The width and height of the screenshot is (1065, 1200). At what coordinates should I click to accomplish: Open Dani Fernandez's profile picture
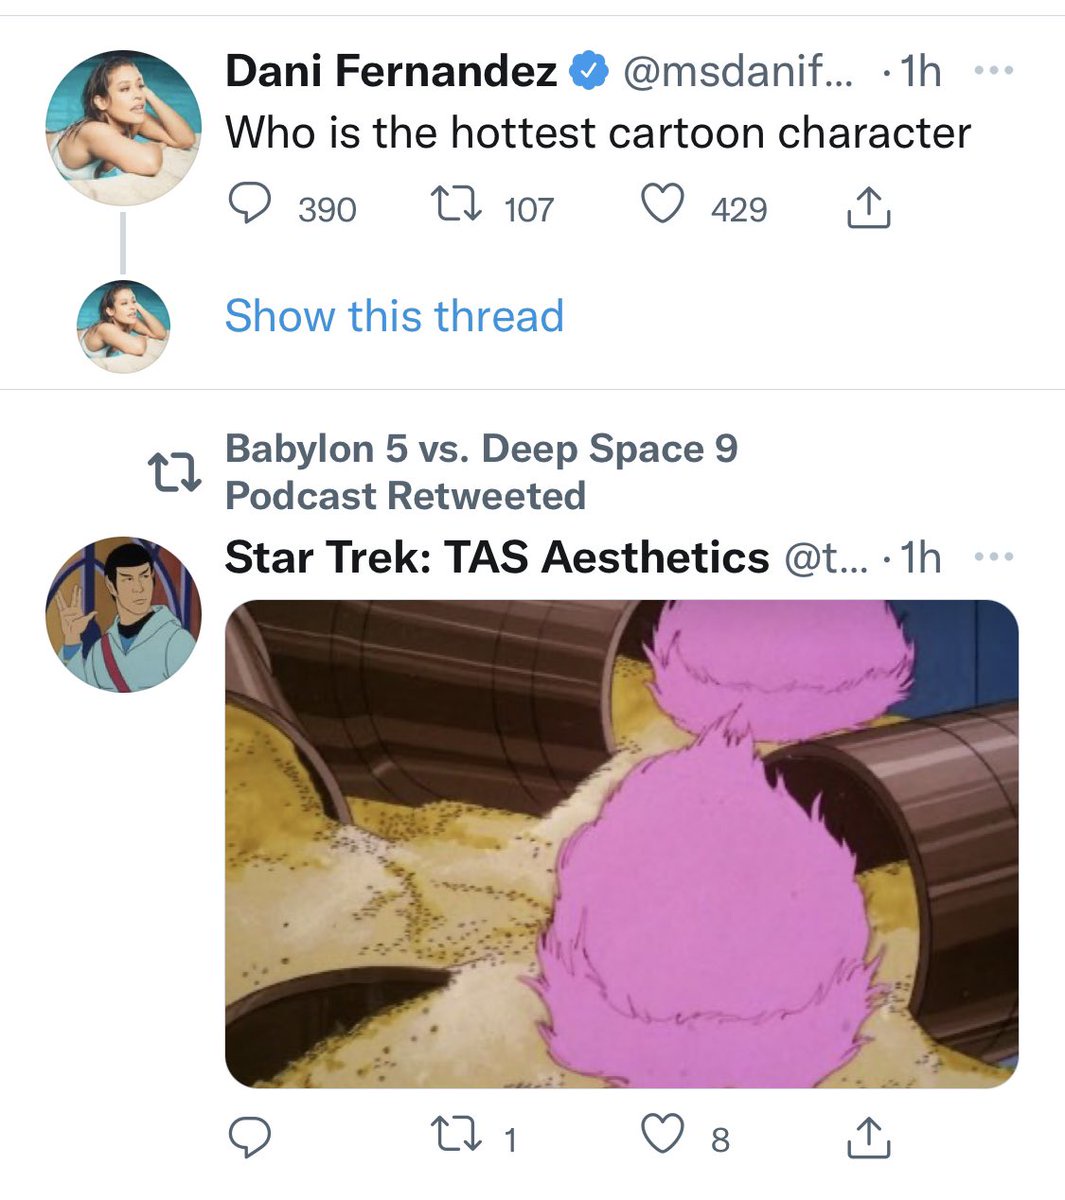pyautogui.click(x=123, y=128)
